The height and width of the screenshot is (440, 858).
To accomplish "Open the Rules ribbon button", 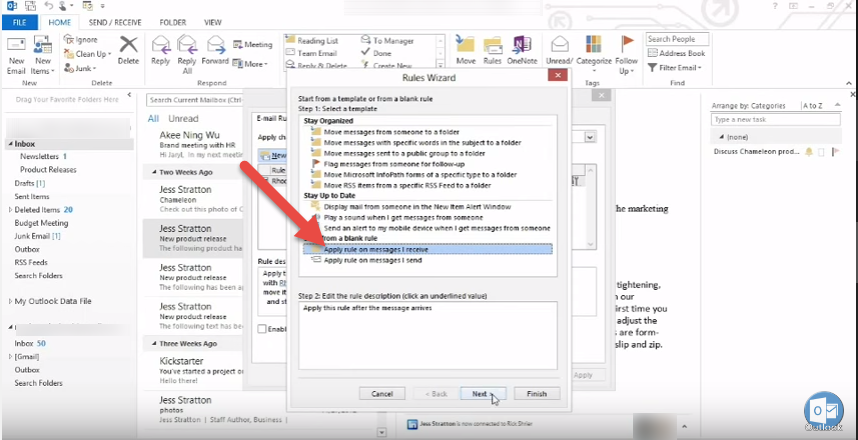I will point(492,50).
